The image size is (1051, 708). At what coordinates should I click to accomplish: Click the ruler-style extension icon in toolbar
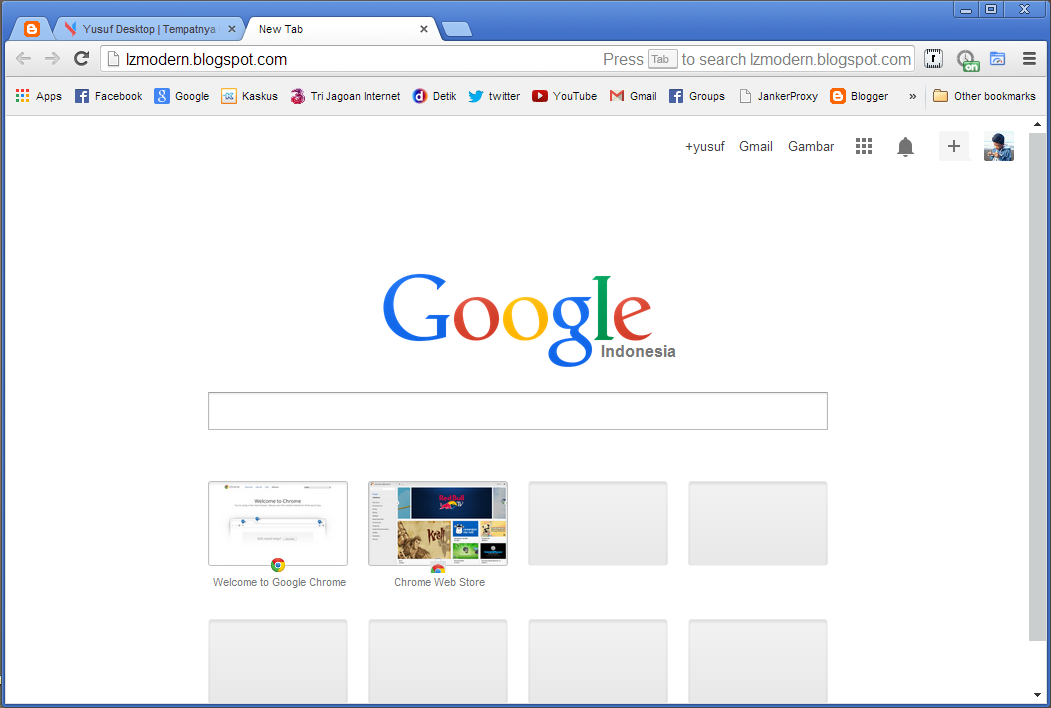[933, 59]
